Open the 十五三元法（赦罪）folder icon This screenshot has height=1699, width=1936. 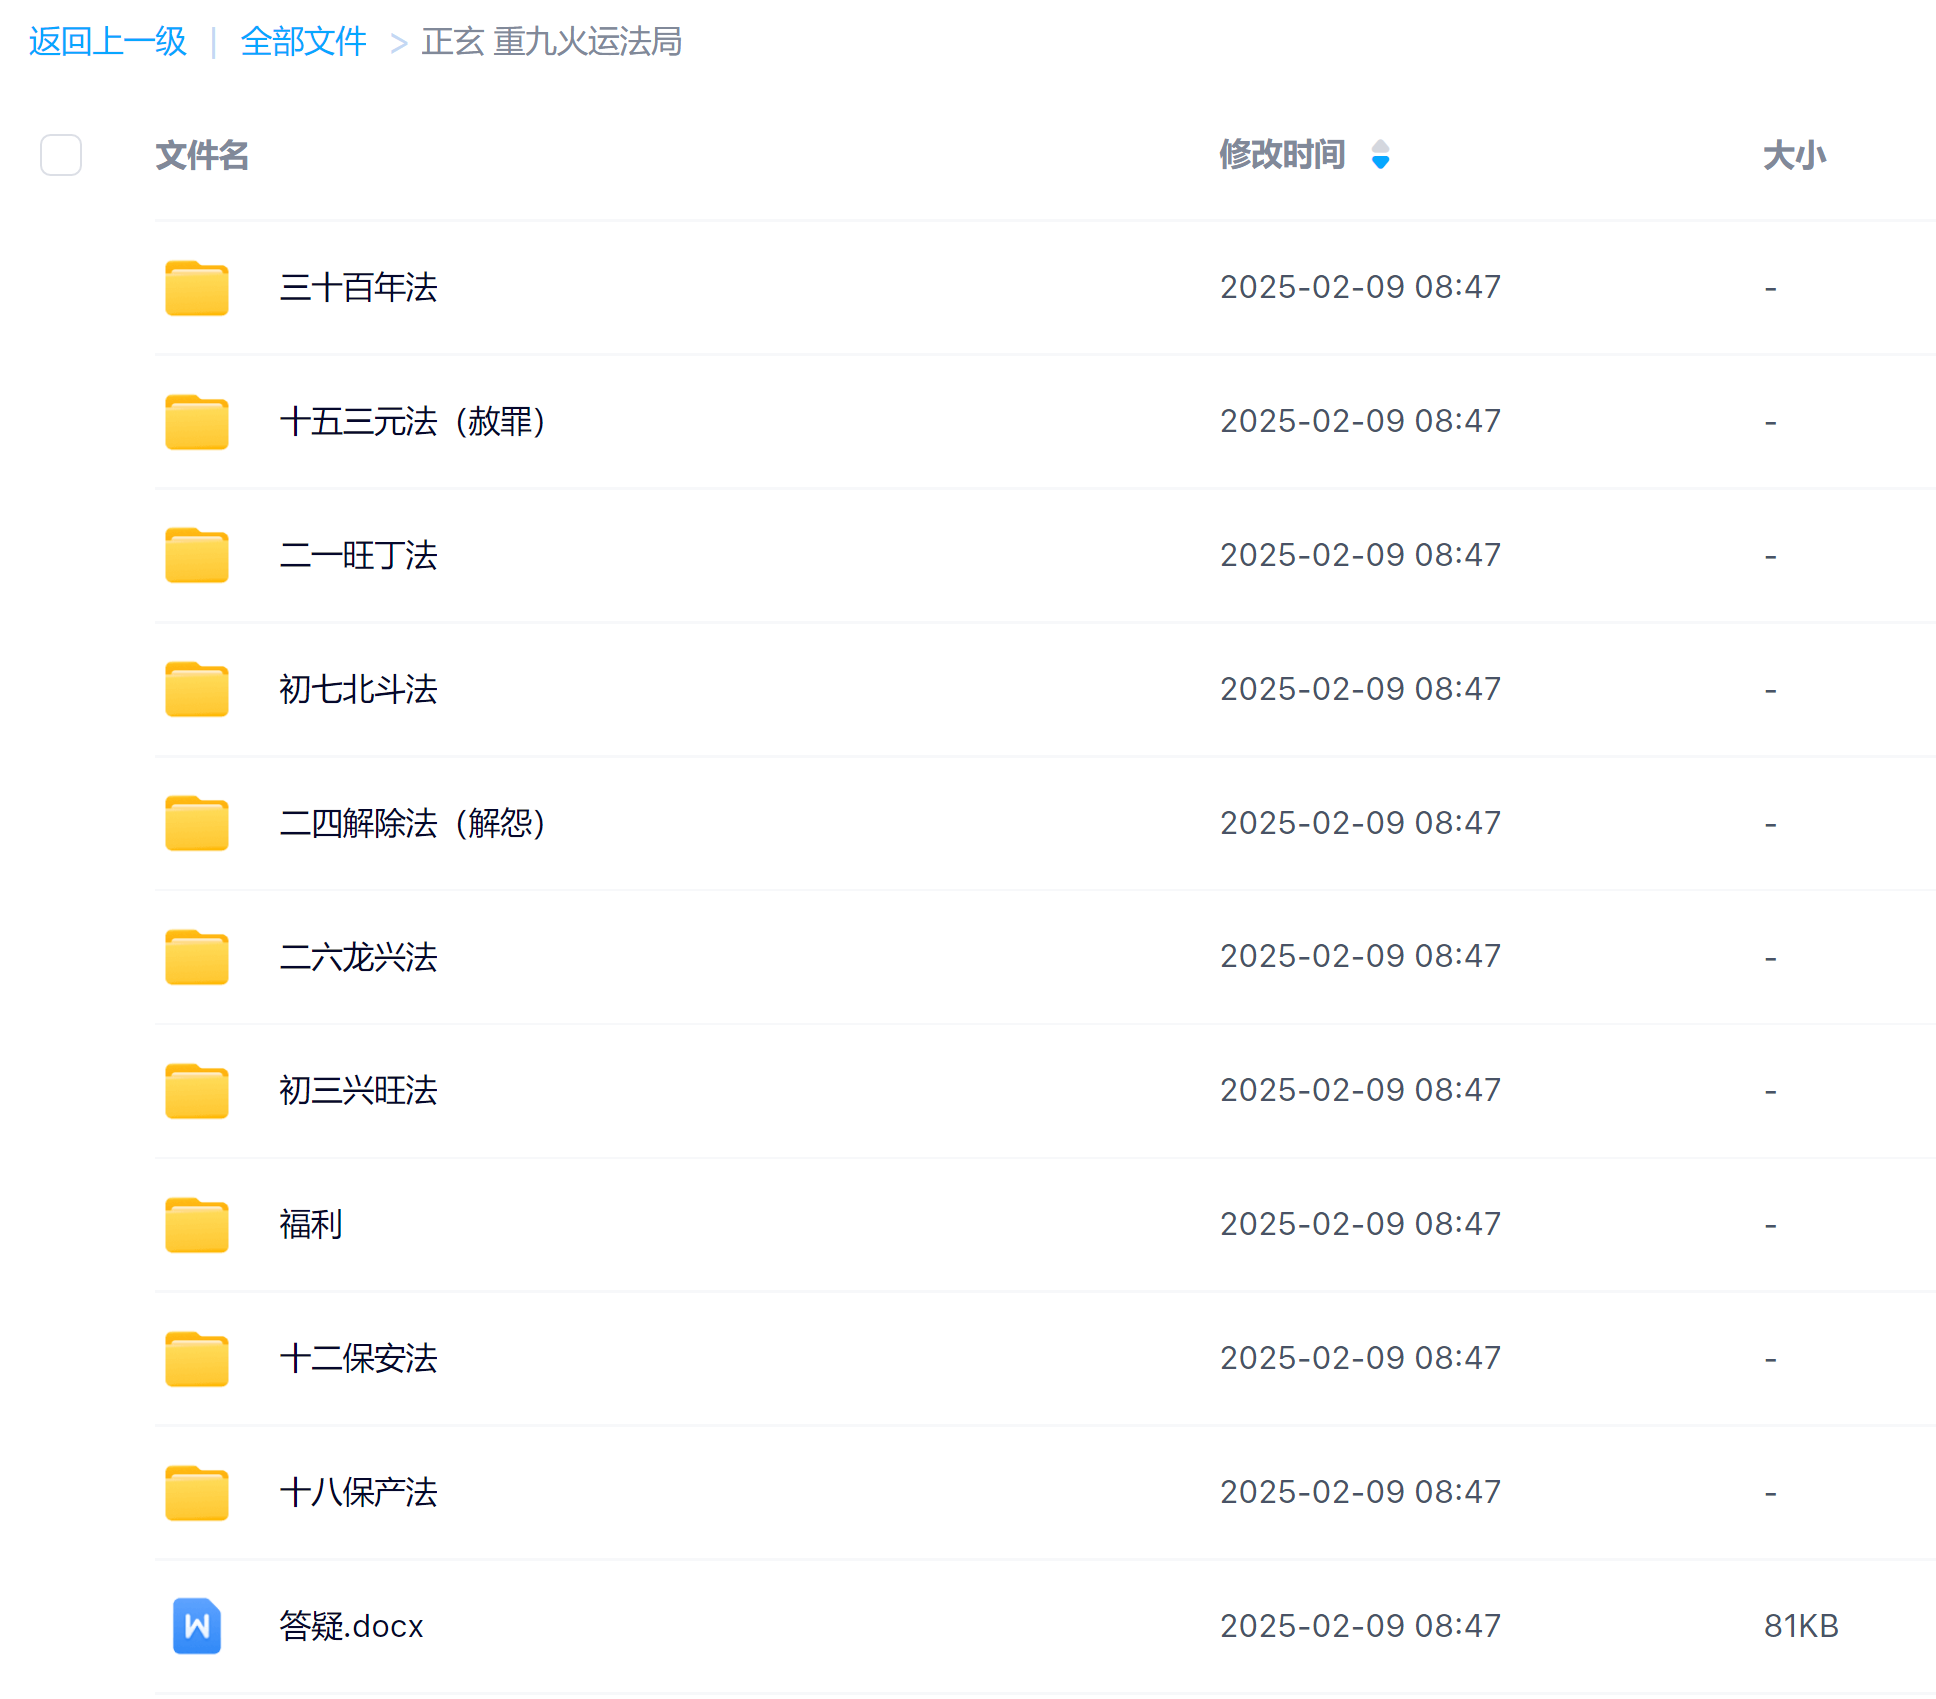point(197,422)
